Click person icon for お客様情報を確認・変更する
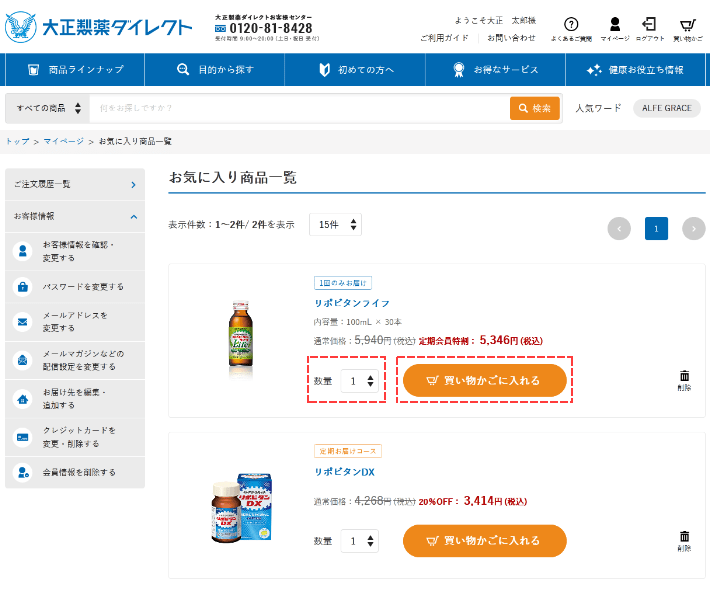The image size is (710, 601). click(22, 251)
